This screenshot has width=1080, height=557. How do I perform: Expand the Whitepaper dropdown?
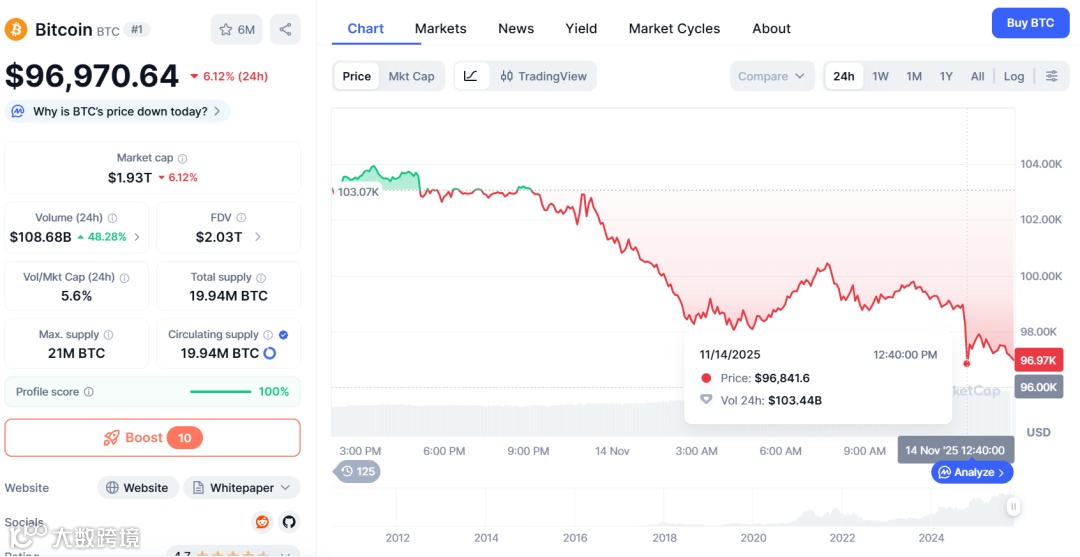tap(242, 488)
